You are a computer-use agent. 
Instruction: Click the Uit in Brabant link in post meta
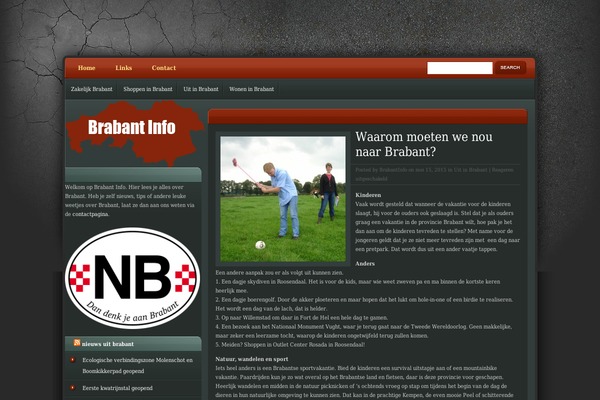pos(470,170)
